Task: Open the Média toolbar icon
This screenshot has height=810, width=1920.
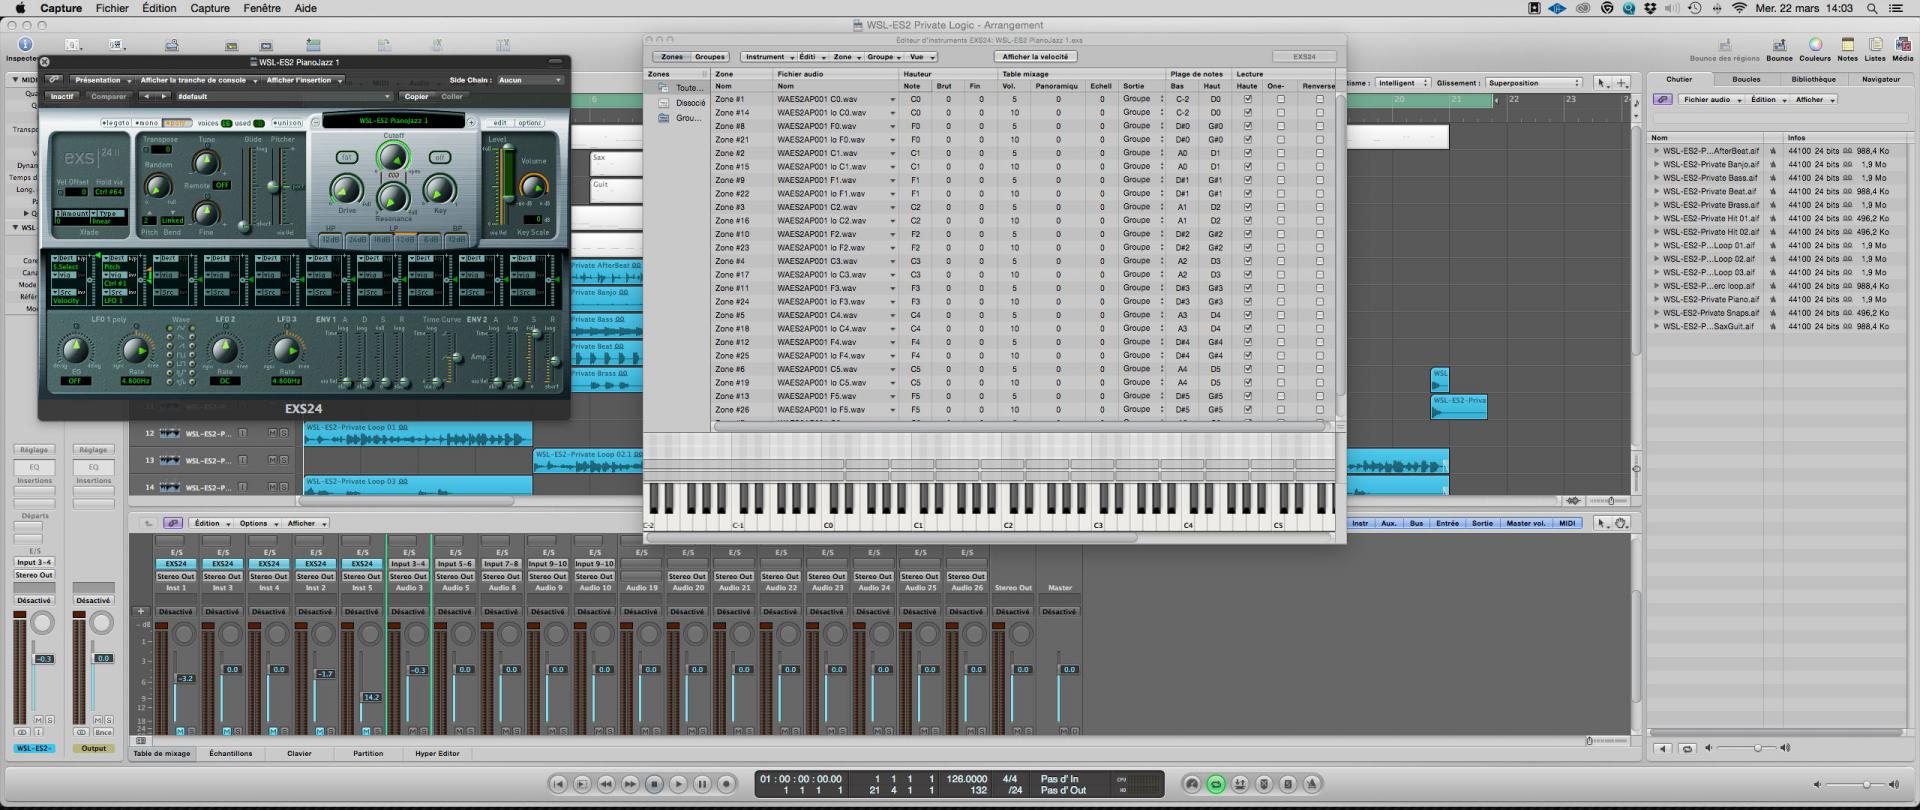Action: 1901,45
